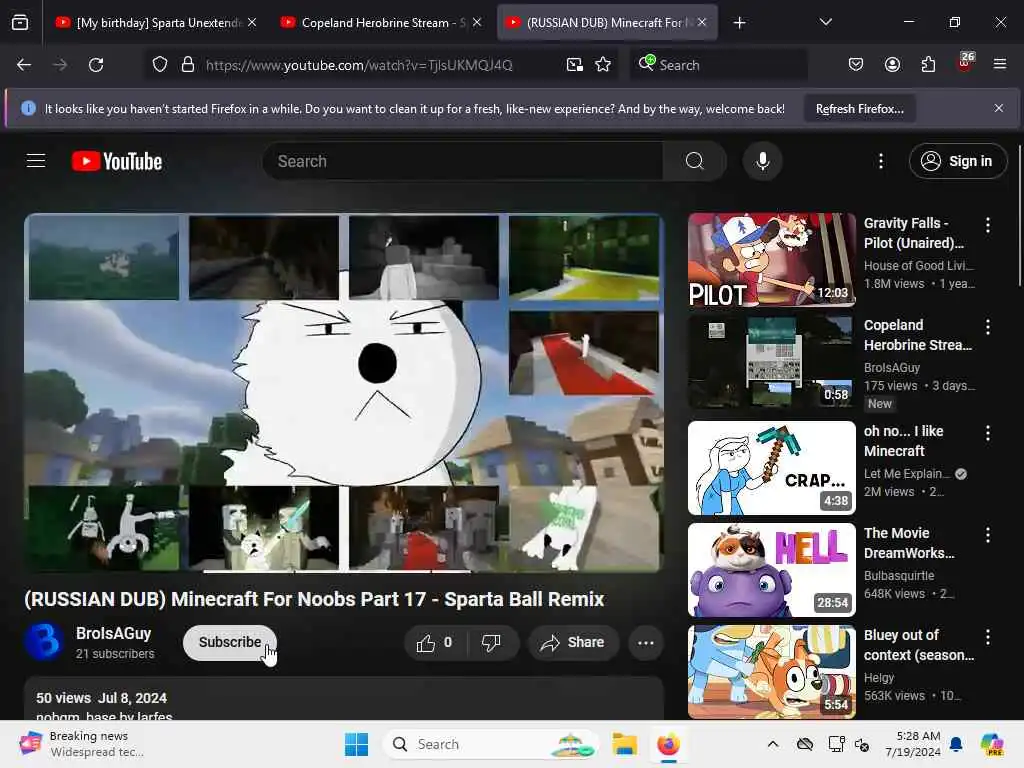Viewport: 1024px width, 768px height.
Task: Click YouTube search magnifier button
Action: 695,161
